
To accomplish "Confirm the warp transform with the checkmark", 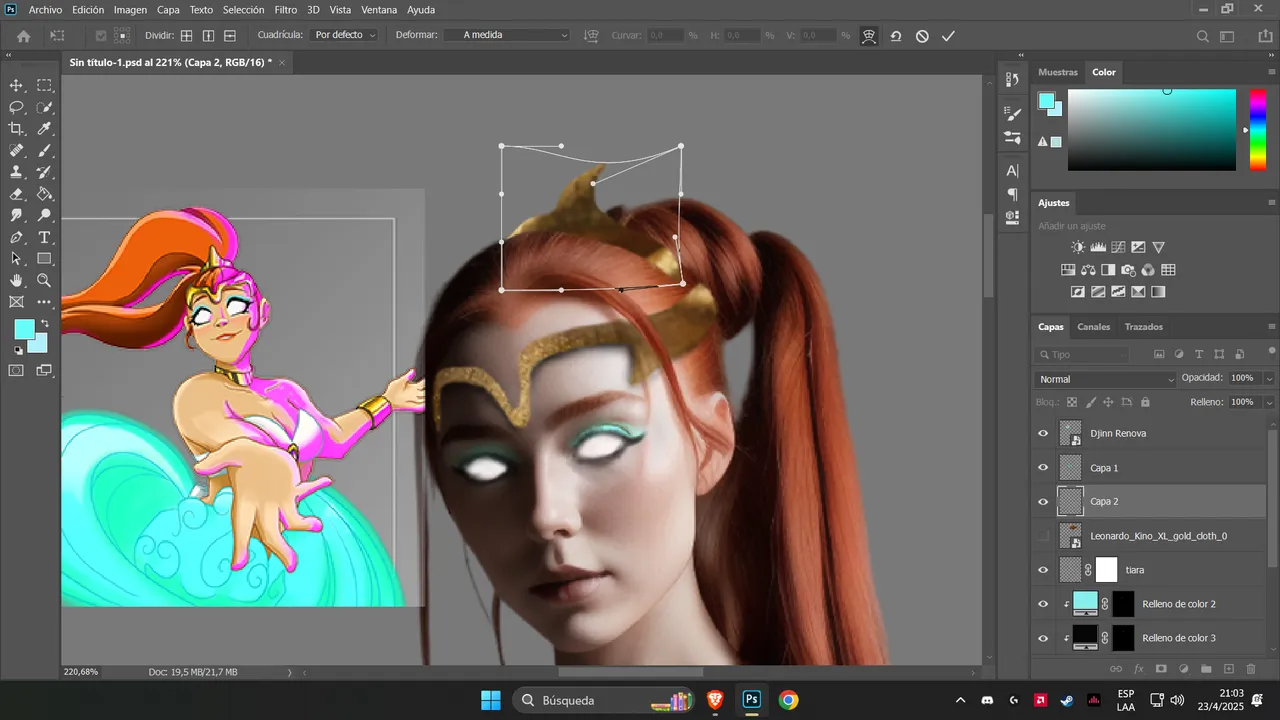I will (x=948, y=36).
